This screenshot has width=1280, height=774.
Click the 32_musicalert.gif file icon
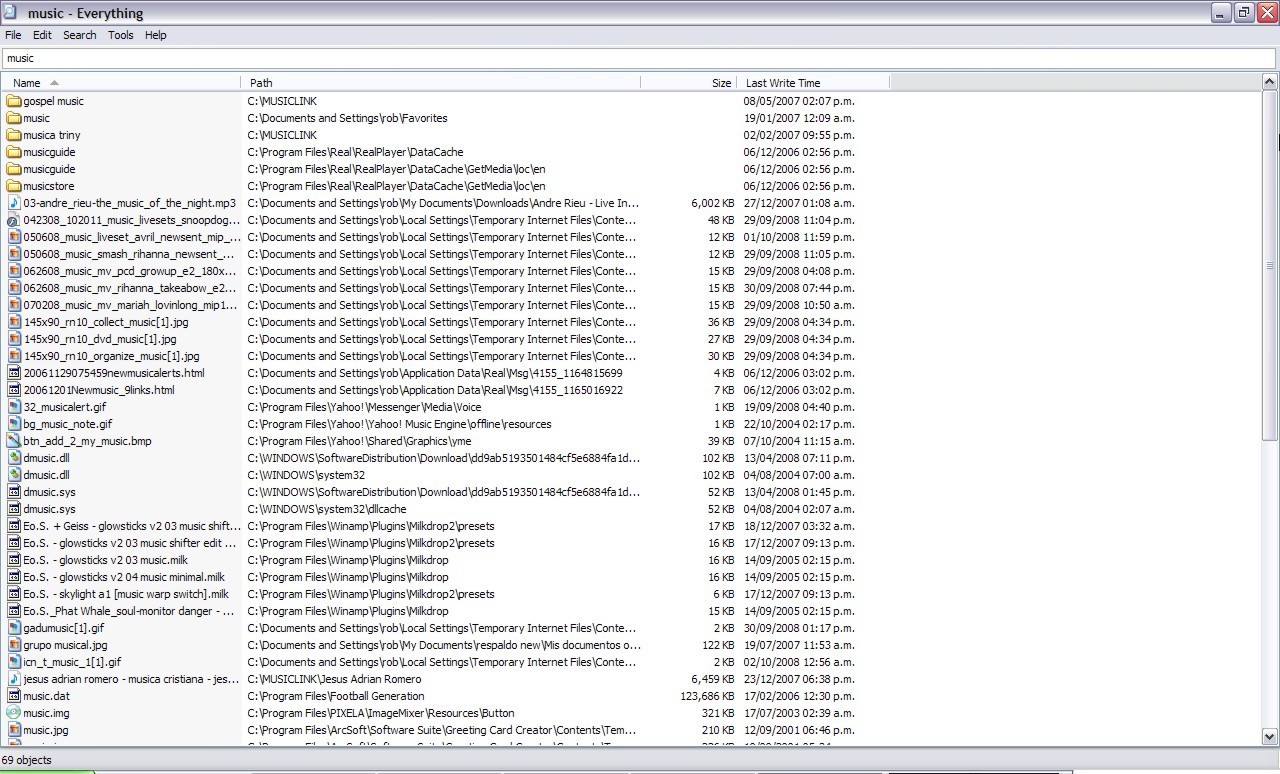pos(14,407)
